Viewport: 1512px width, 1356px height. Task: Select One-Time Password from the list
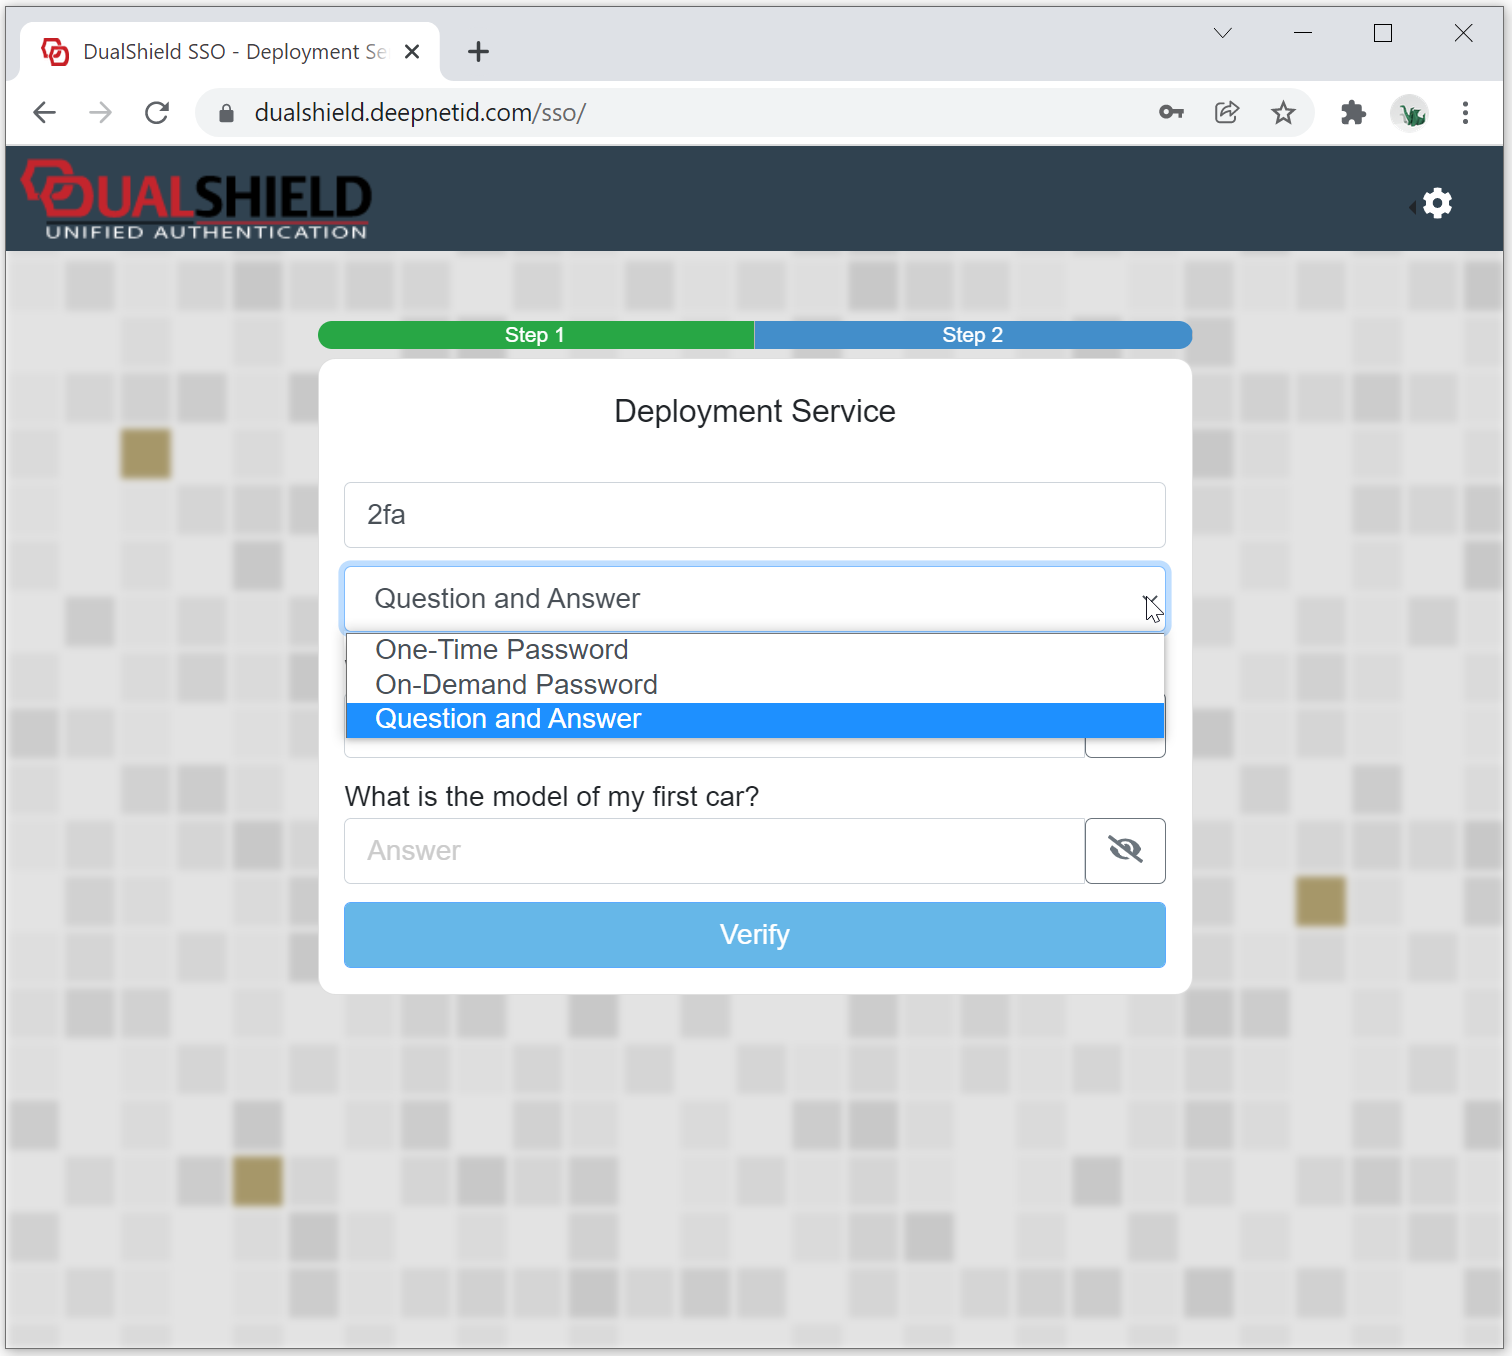coord(501,650)
